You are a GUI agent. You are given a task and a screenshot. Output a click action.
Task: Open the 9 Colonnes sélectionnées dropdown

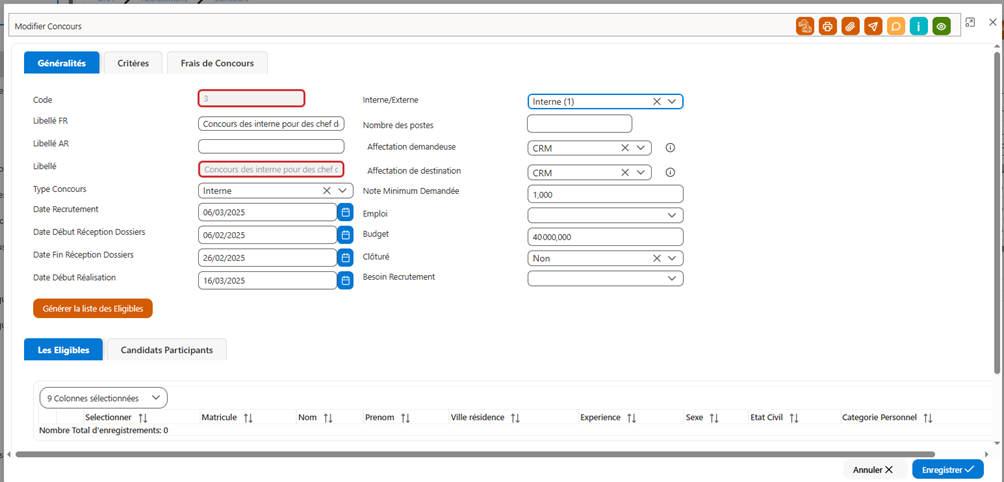tap(103, 398)
